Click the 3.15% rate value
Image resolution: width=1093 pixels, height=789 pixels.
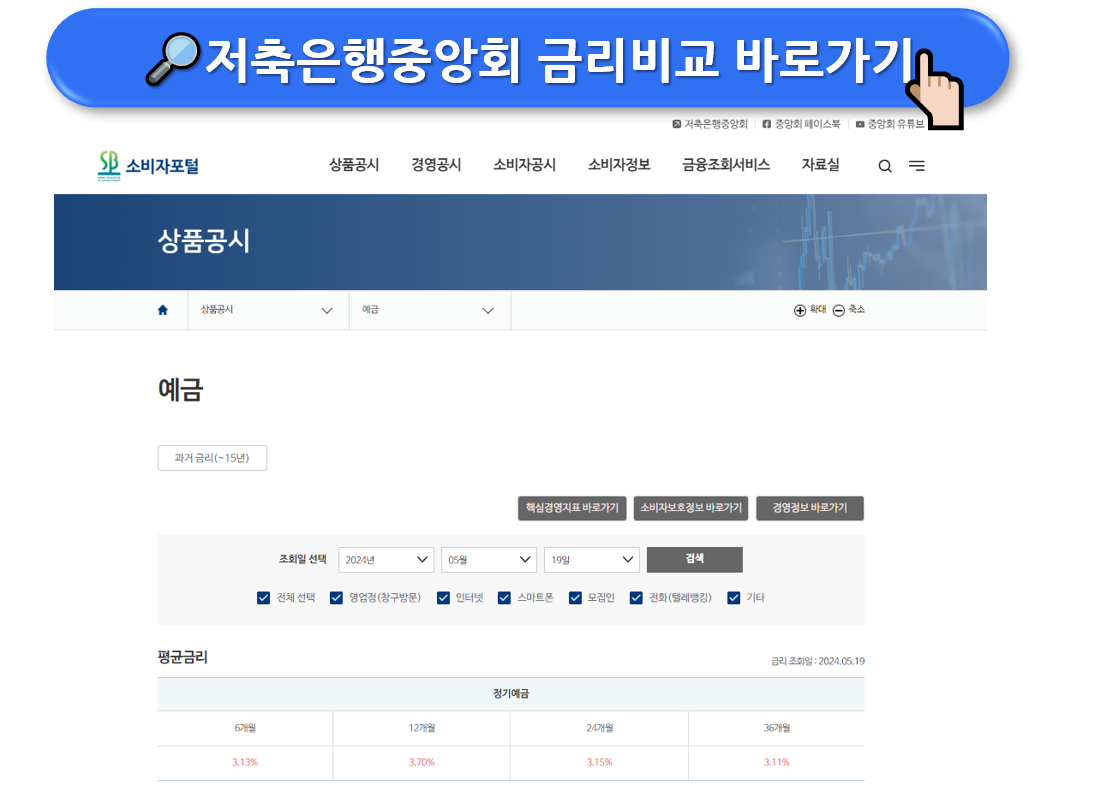(x=599, y=763)
